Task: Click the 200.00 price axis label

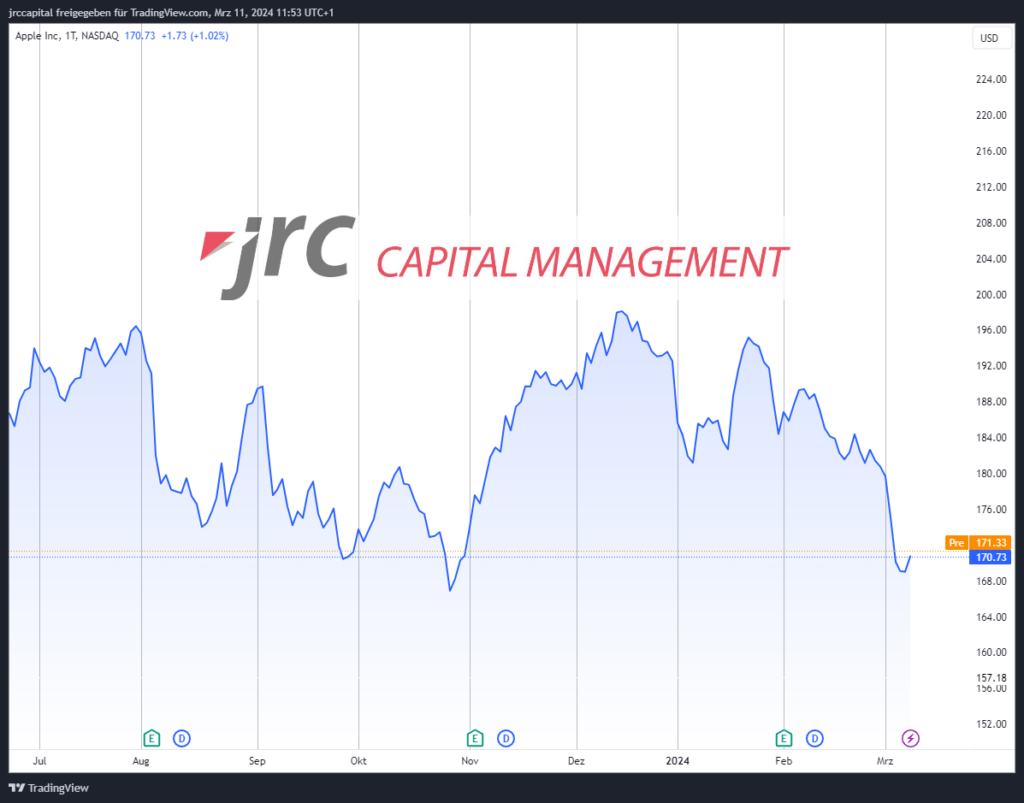Action: pos(991,294)
